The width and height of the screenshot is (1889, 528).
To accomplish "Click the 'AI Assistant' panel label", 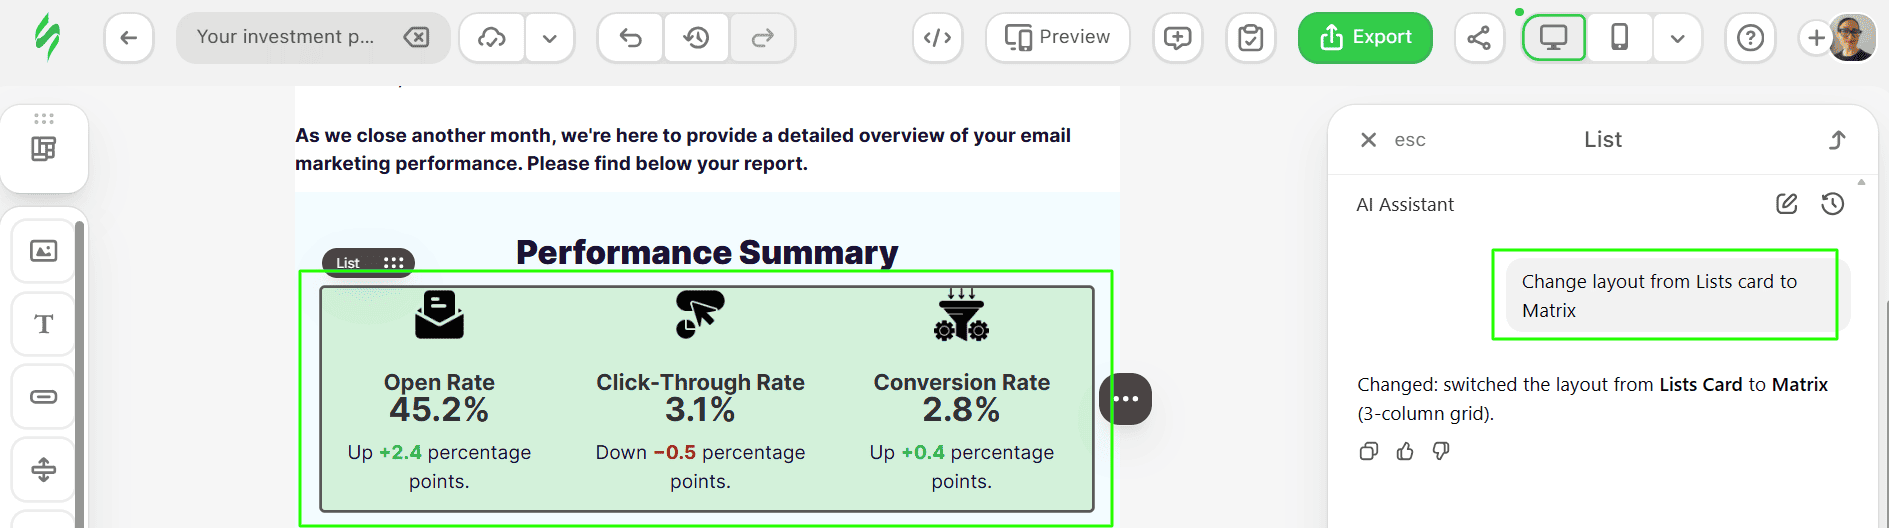I will tap(1405, 205).
